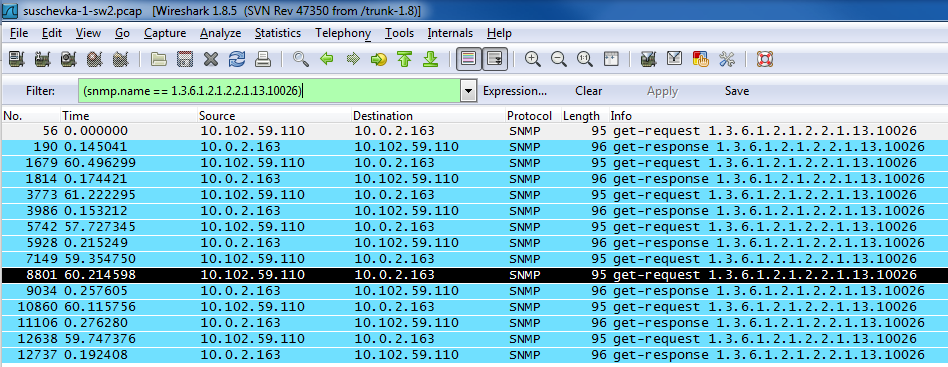The height and width of the screenshot is (367, 948).
Task: Select packet 1679 with time 60.496299
Action: click(x=474, y=163)
